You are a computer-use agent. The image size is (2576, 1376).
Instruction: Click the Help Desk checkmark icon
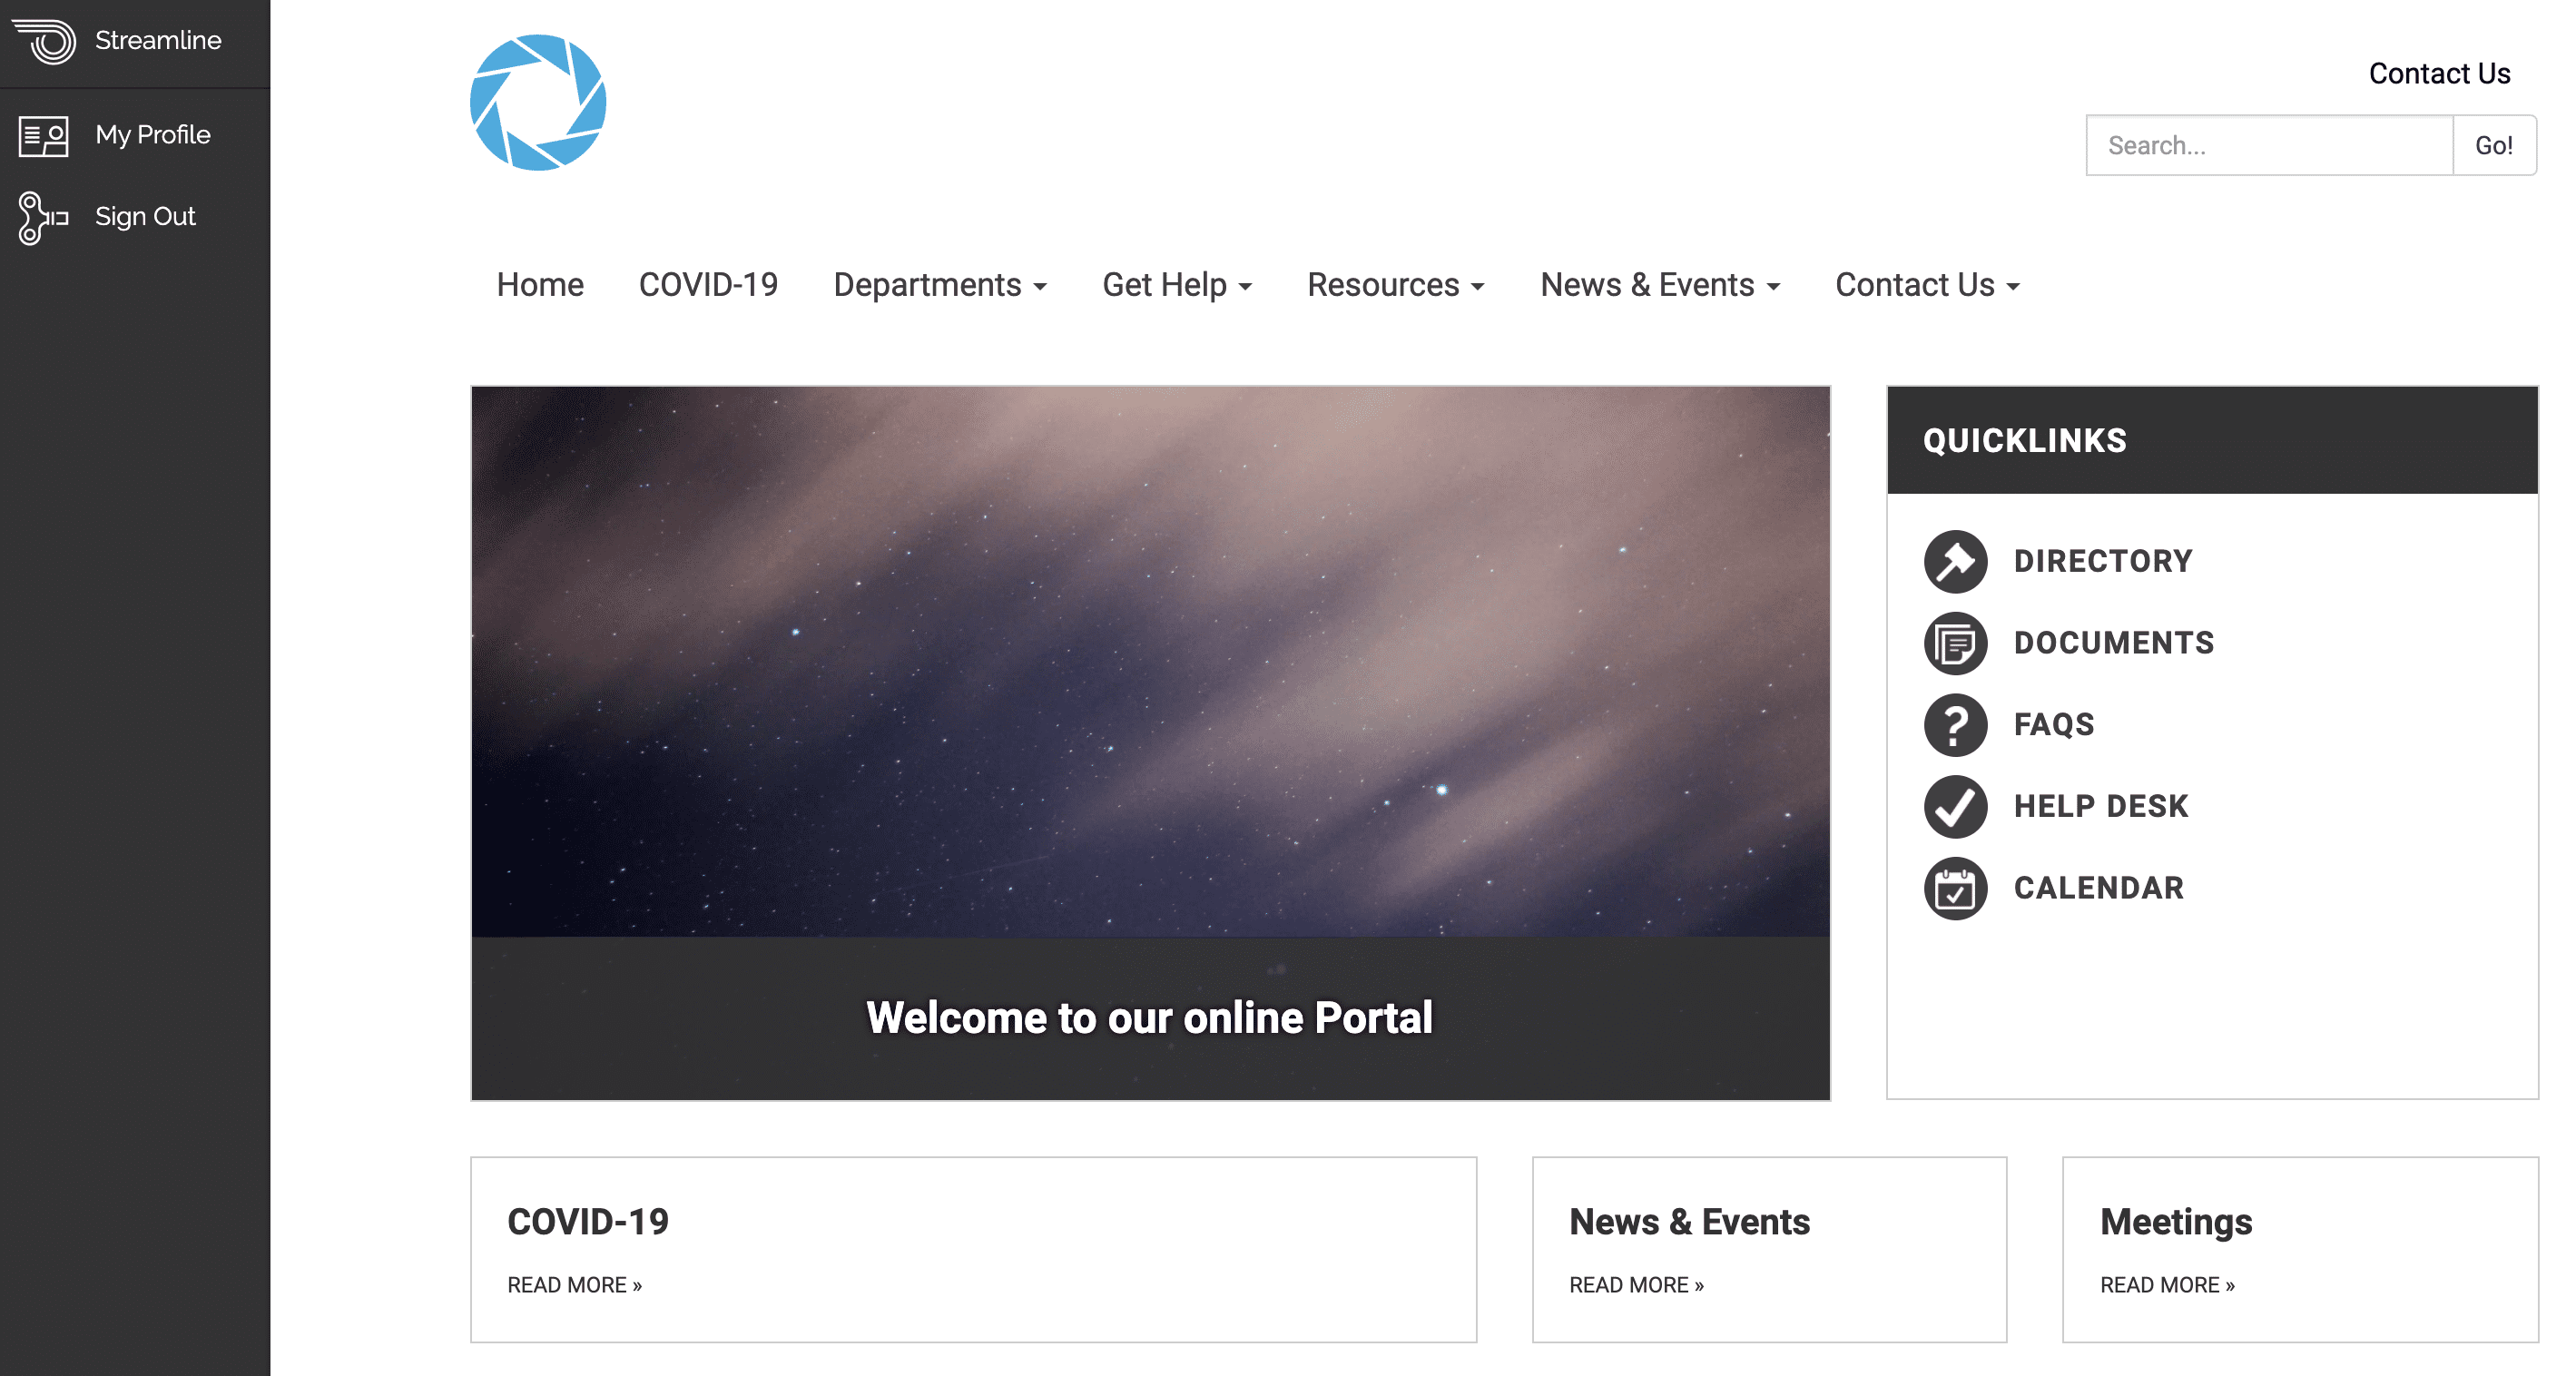(1954, 806)
